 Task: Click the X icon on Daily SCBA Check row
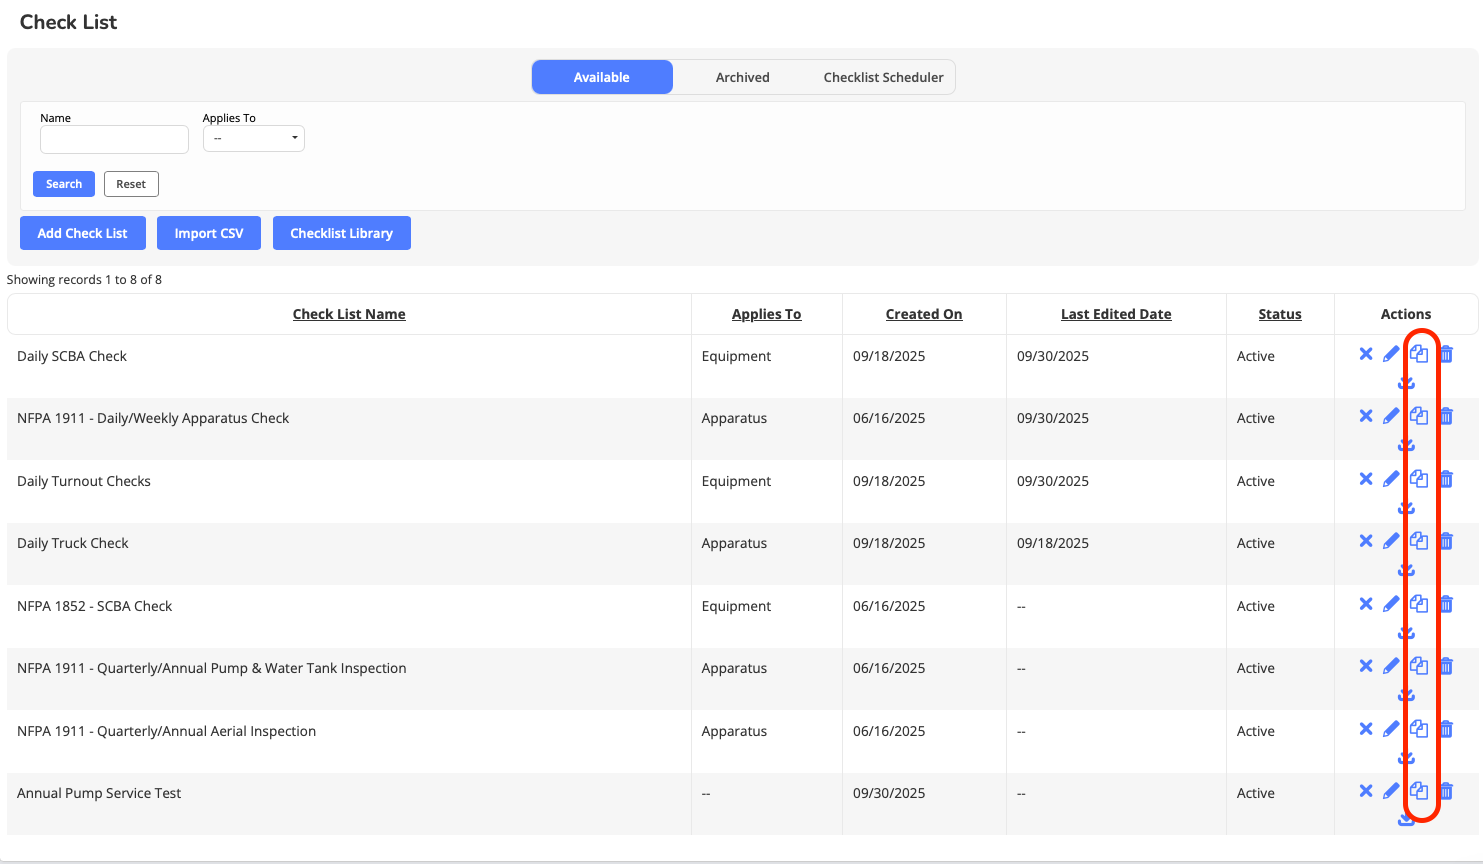[x=1366, y=354]
